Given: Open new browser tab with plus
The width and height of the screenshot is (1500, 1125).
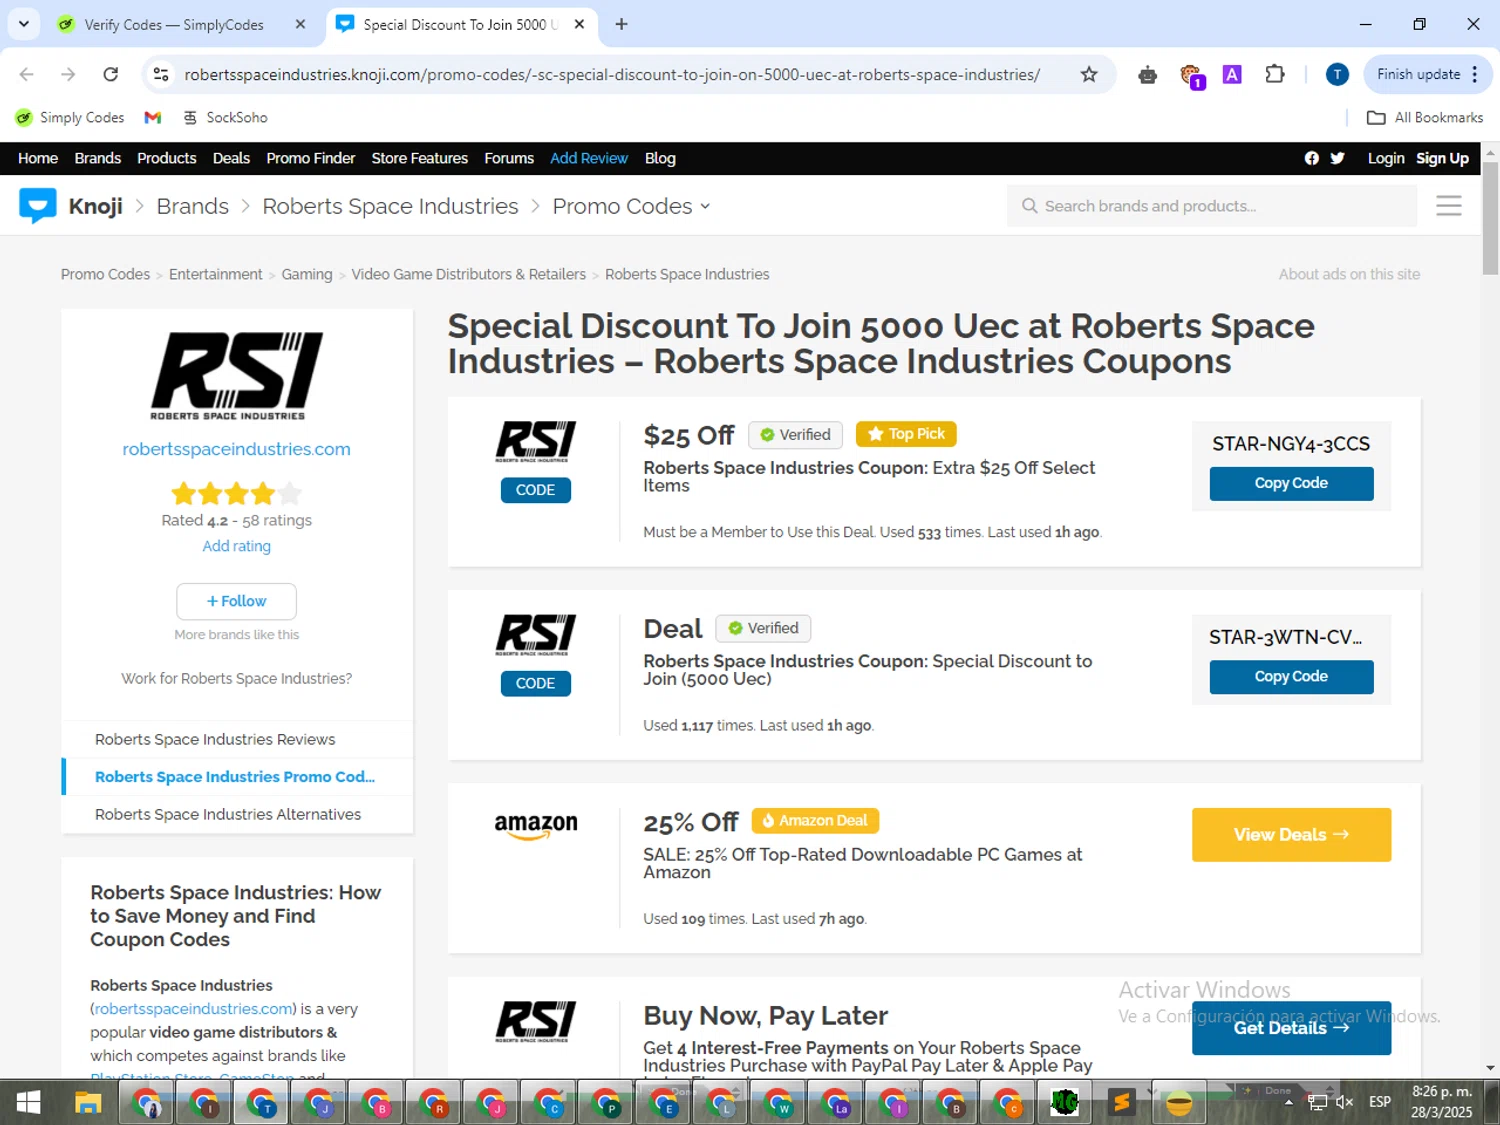Looking at the screenshot, I should 621,24.
